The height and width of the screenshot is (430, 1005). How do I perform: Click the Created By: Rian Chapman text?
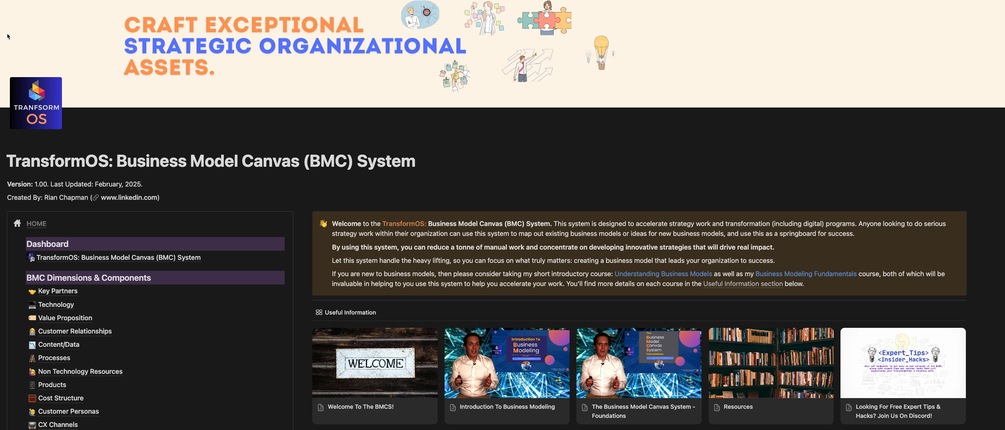47,197
